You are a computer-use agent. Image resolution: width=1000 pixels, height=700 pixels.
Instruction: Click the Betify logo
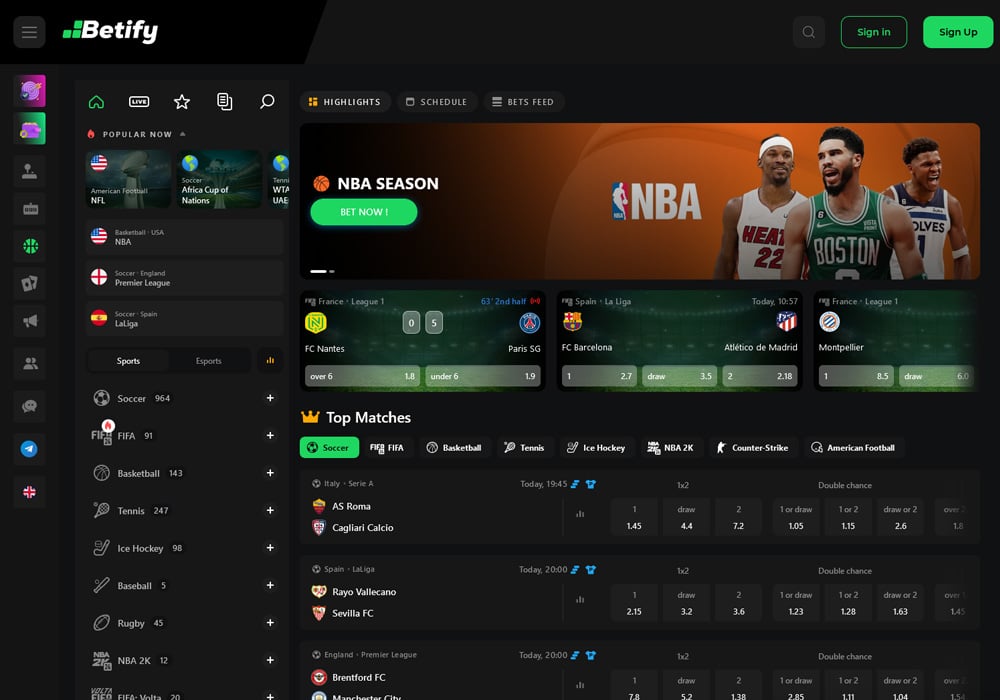[x=110, y=31]
